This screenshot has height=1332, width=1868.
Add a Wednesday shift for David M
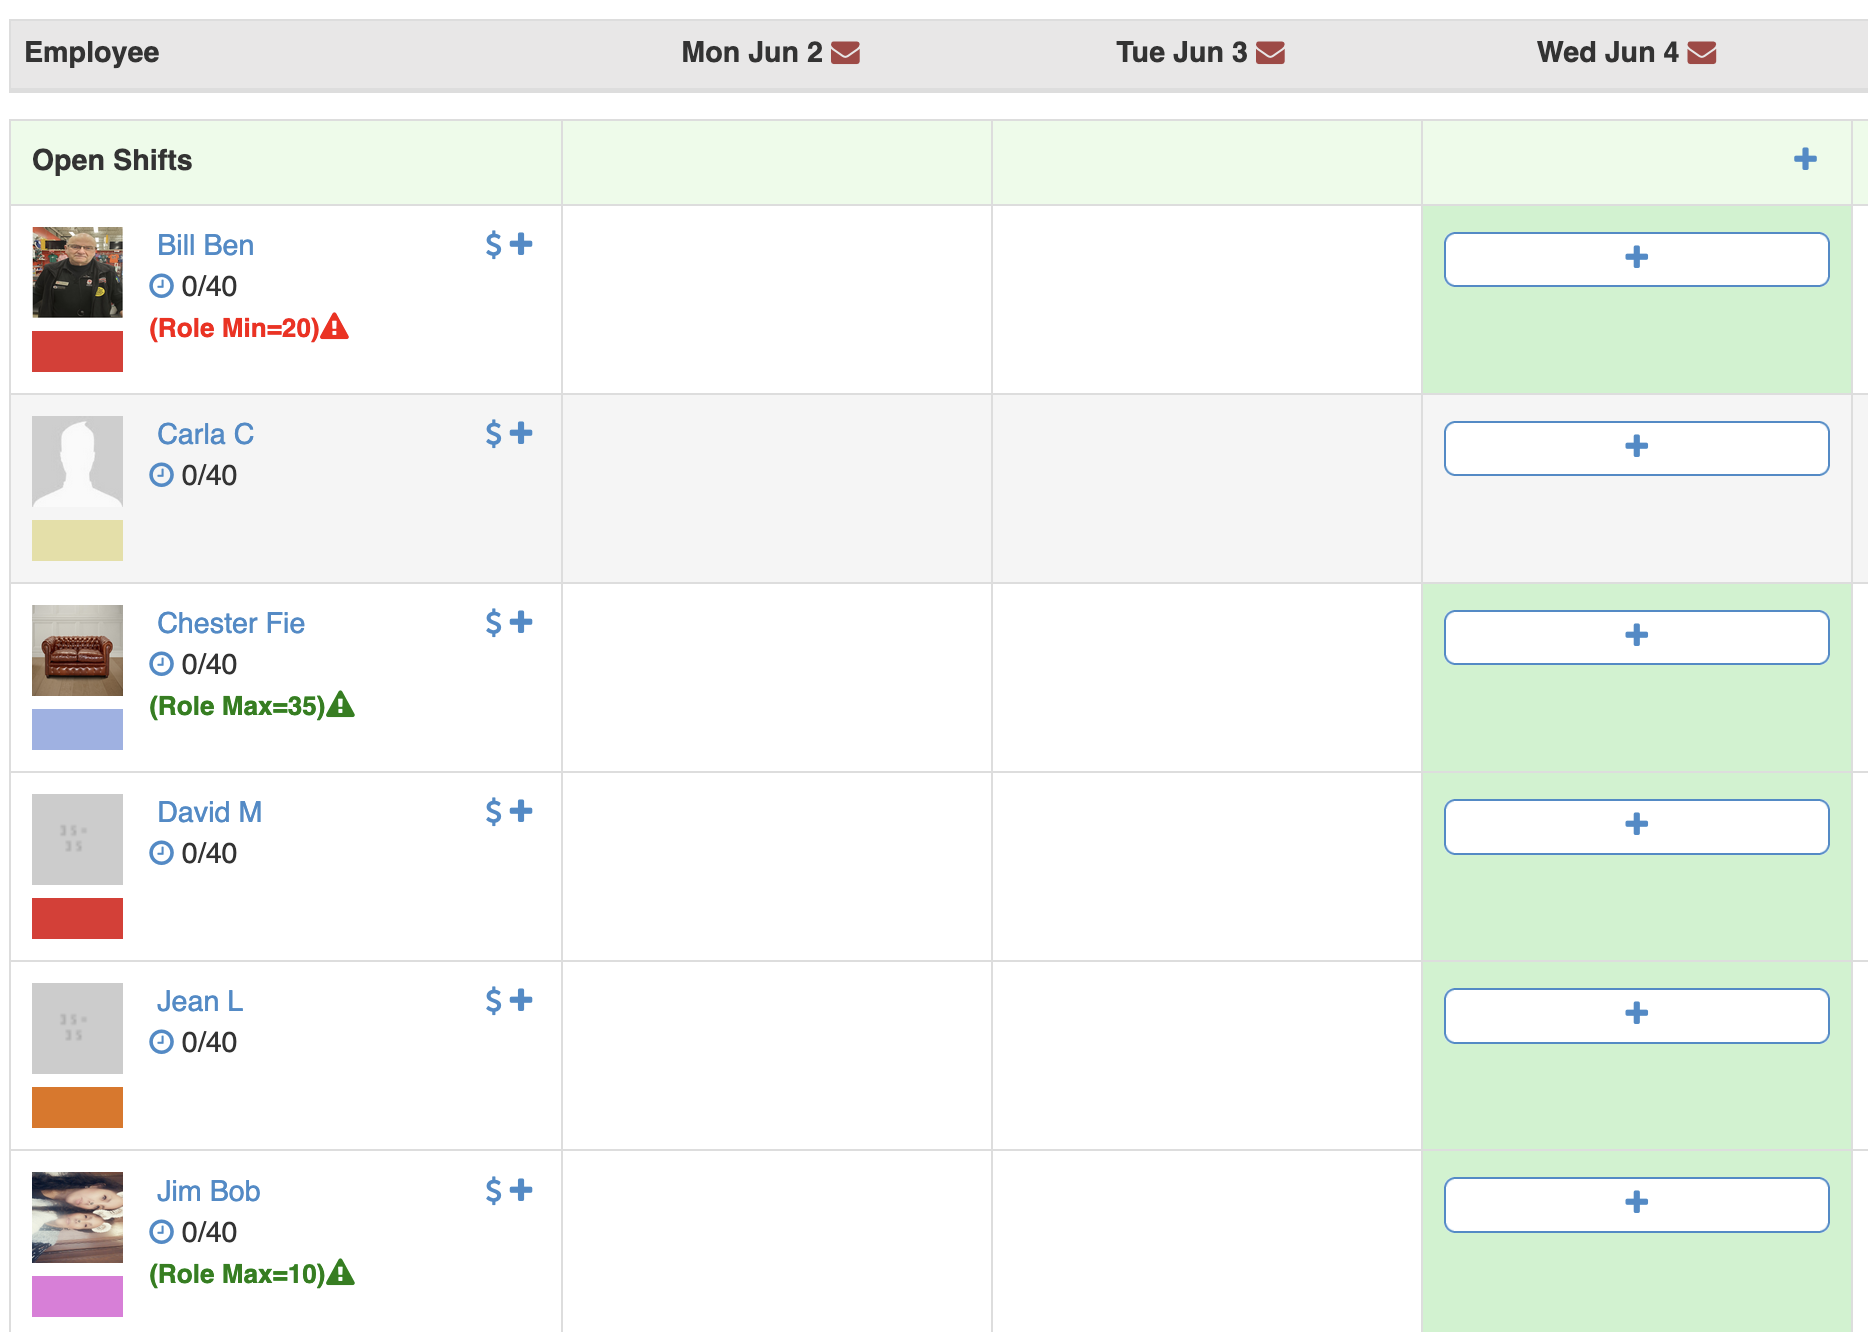point(1636,826)
